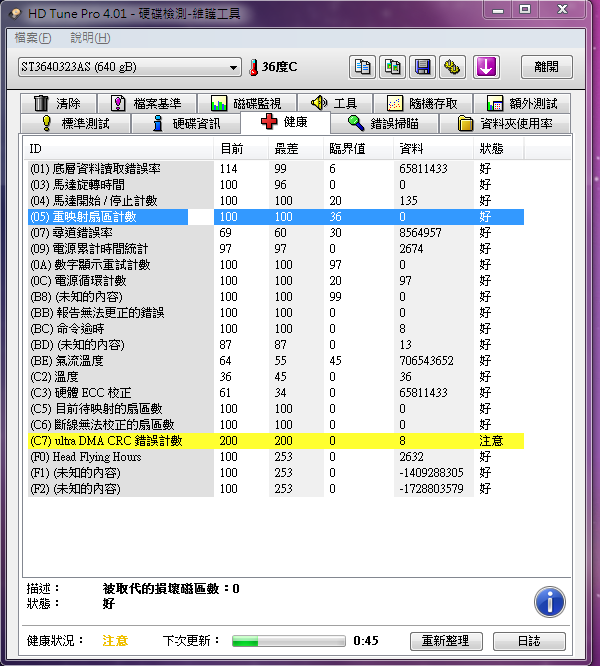Select row (03) 馬達旋轉時間

click(x=276, y=185)
